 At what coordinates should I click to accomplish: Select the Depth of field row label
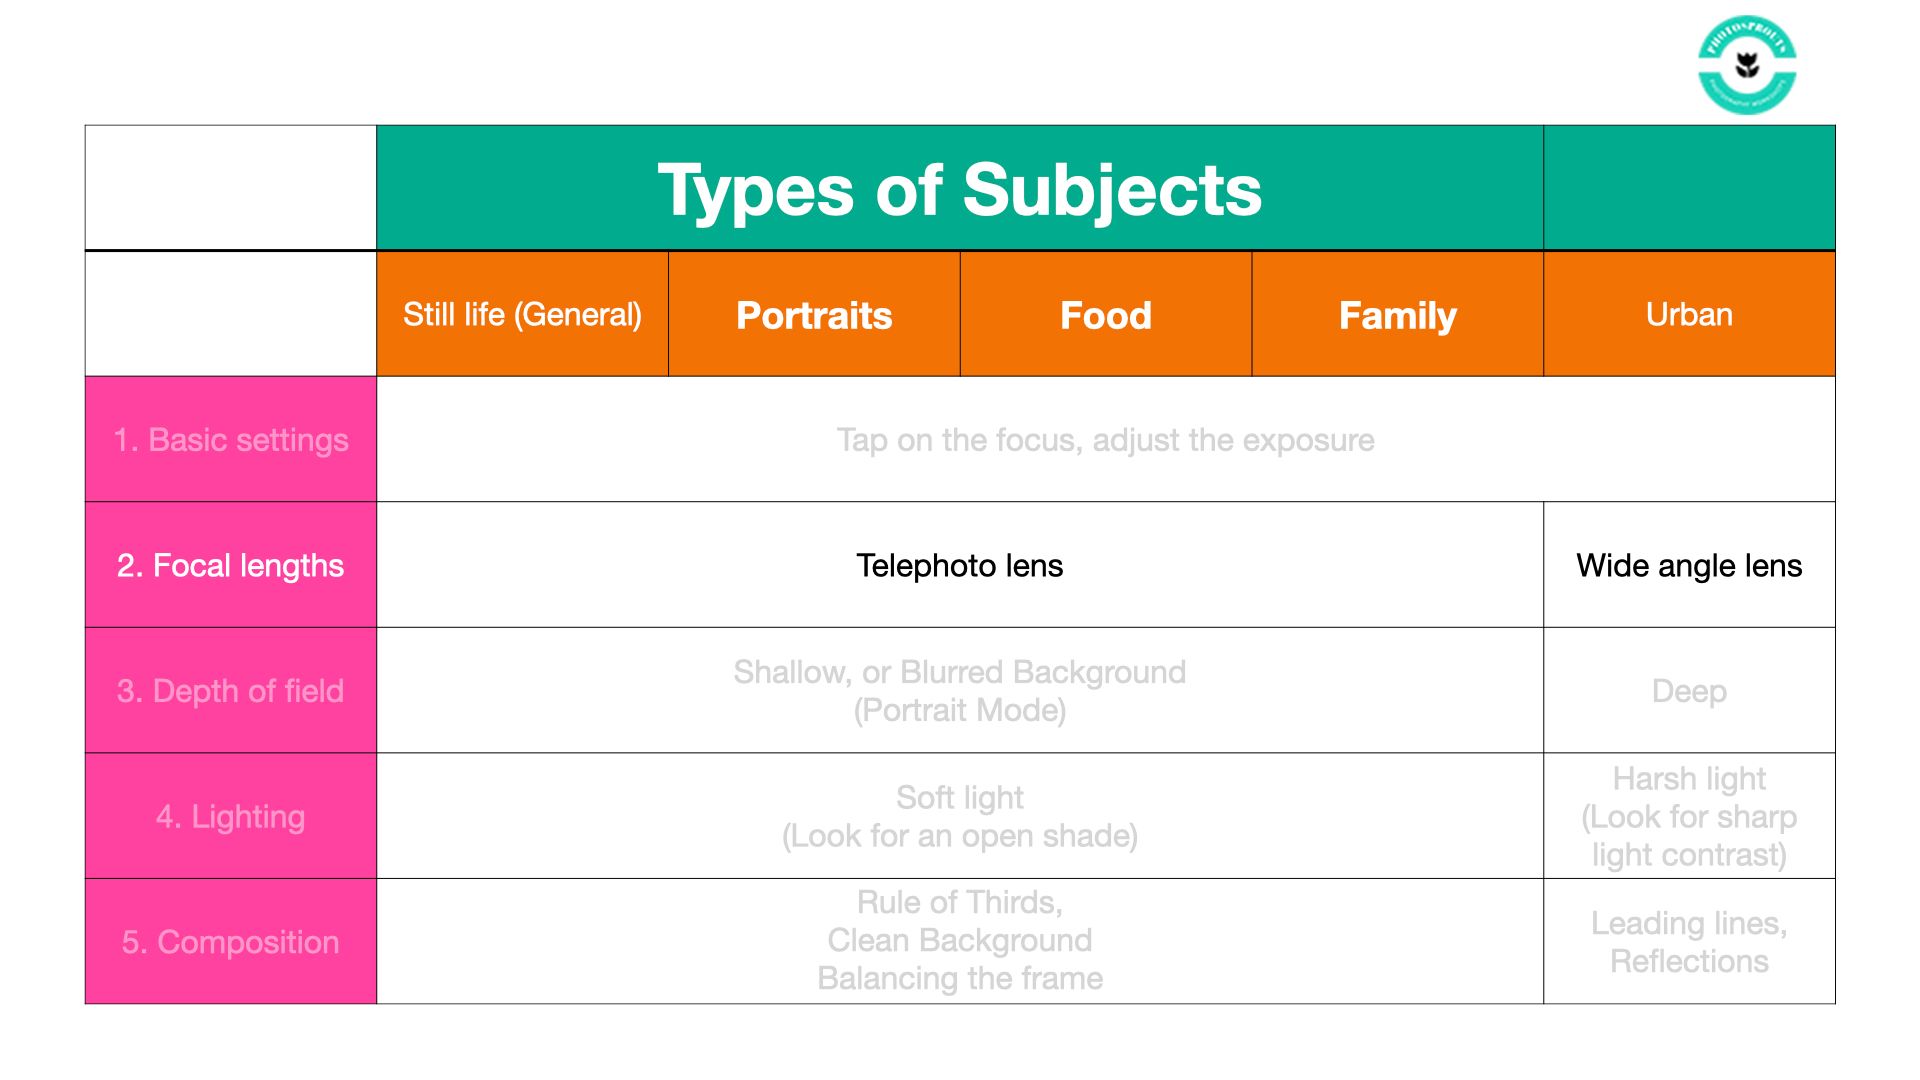coord(231,691)
